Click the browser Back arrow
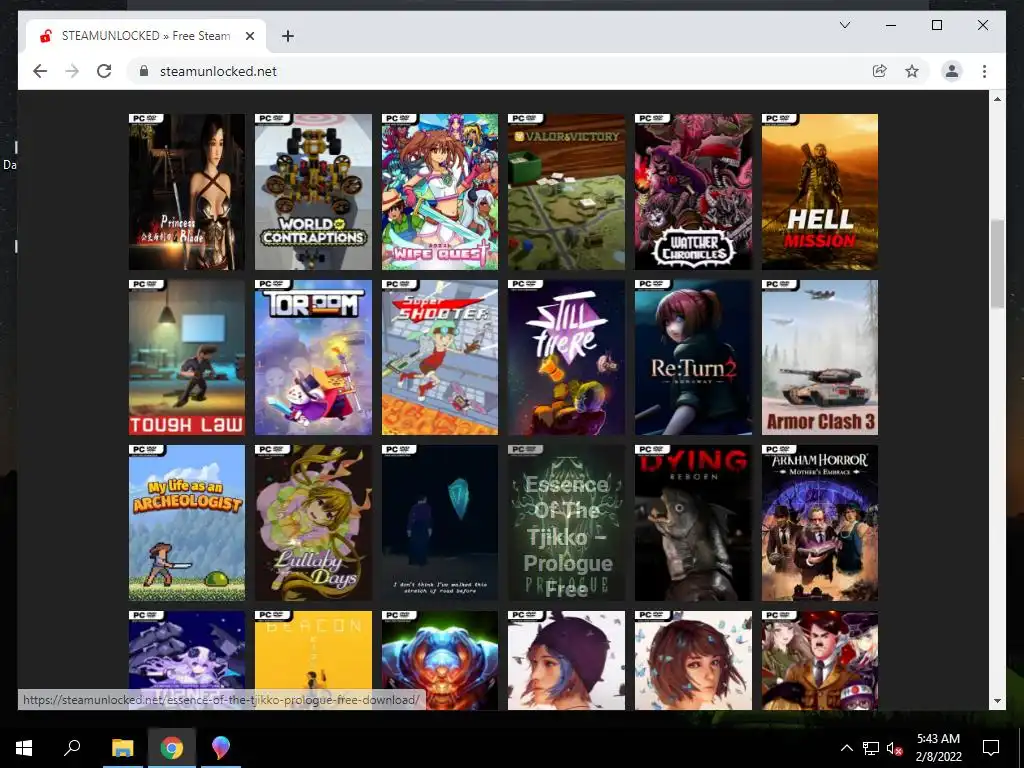The image size is (1024, 768). (x=40, y=71)
